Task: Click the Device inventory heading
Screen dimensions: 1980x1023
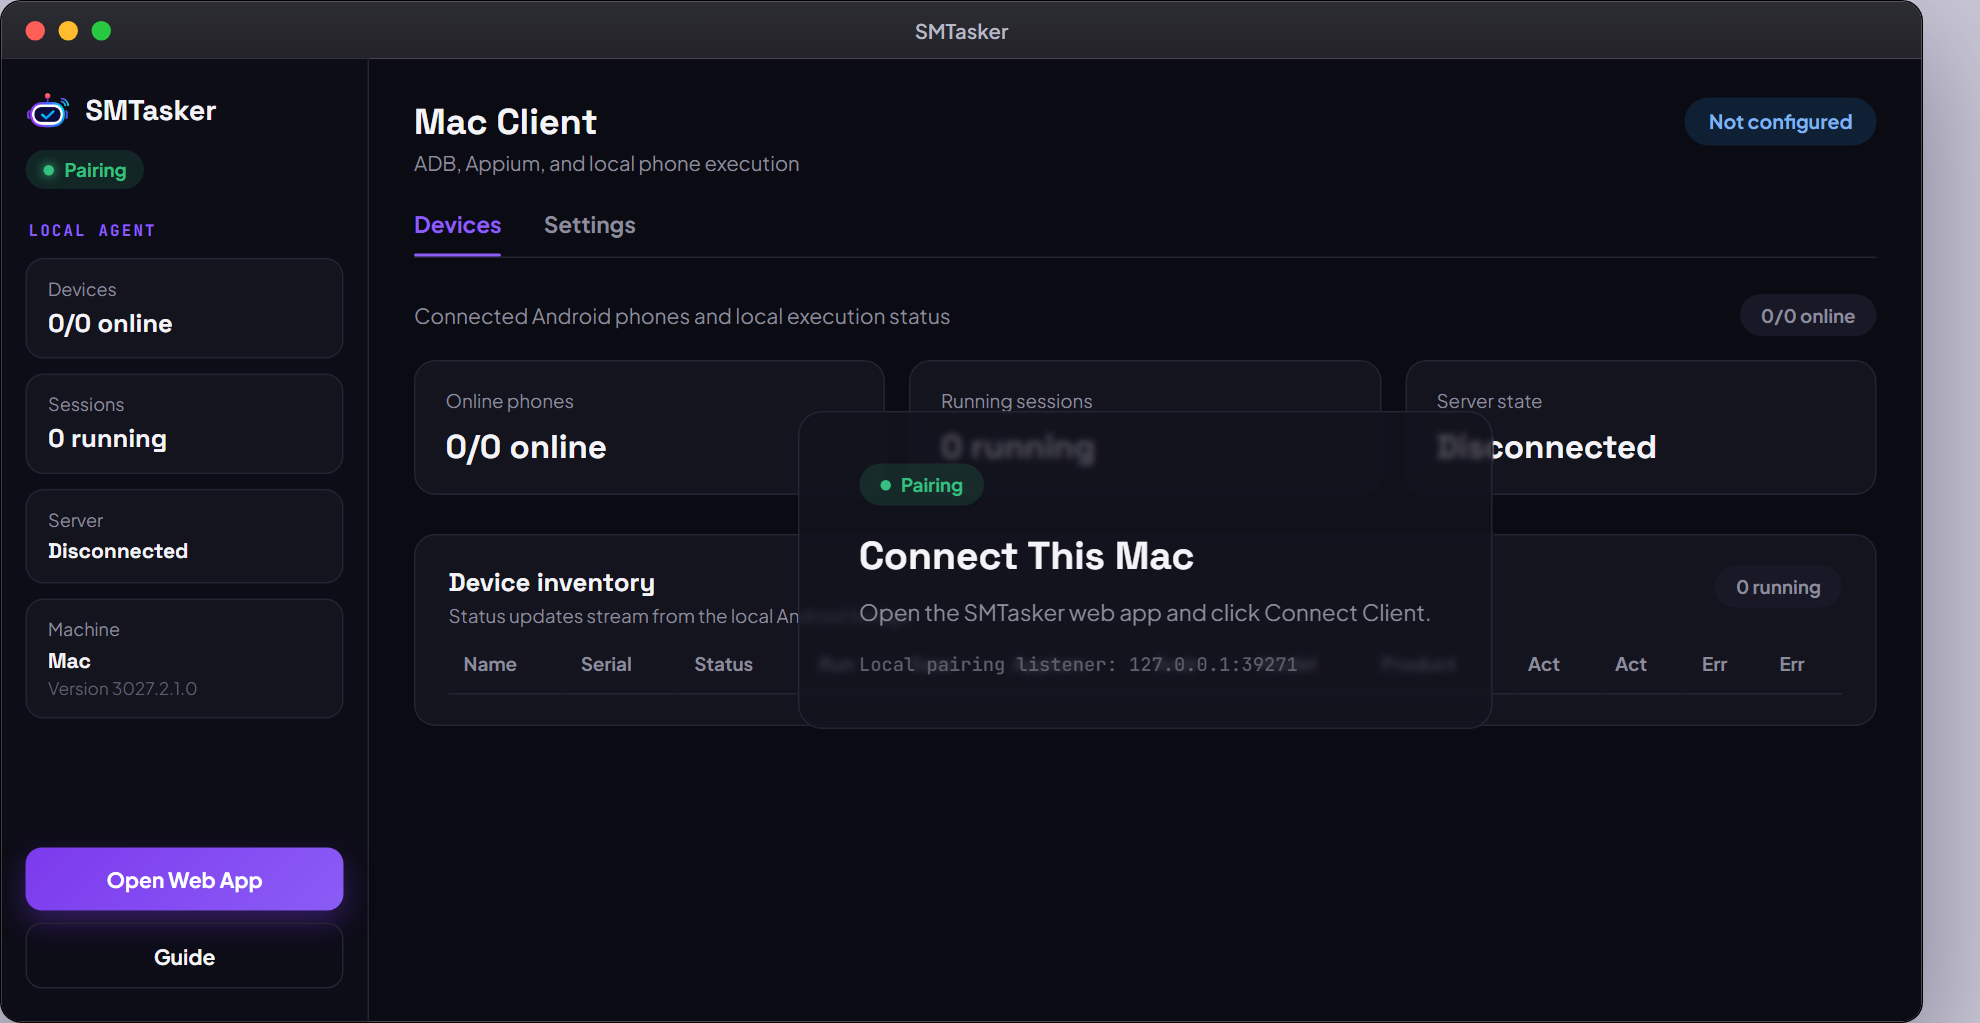Action: click(x=551, y=582)
